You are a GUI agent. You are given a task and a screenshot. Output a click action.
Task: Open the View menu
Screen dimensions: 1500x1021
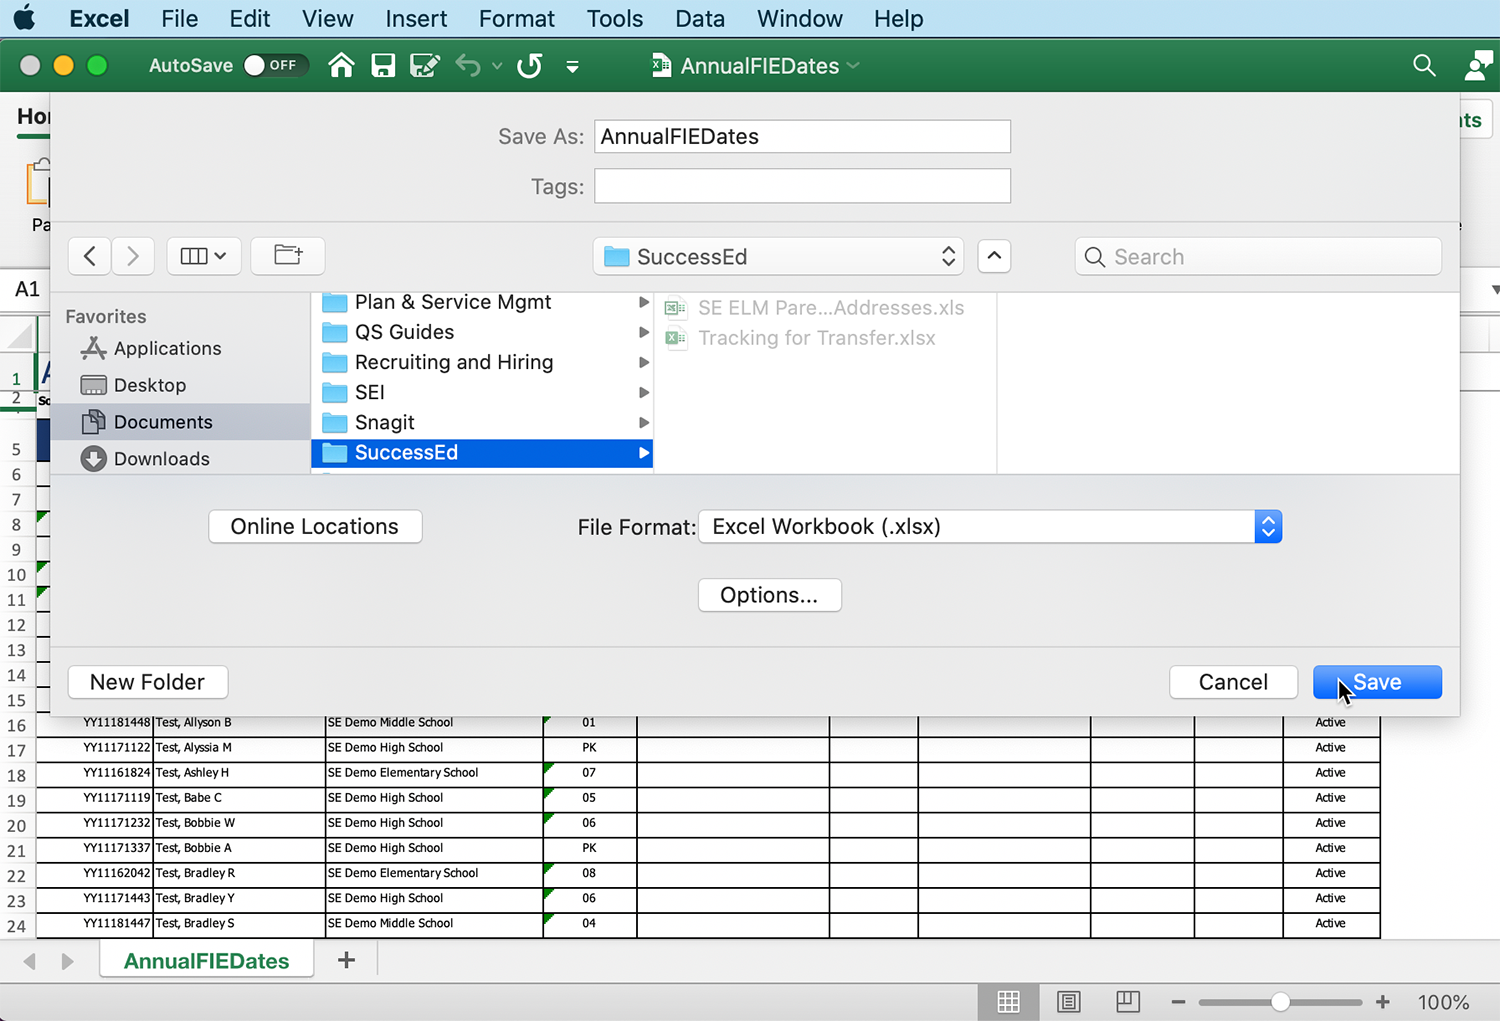point(328,19)
